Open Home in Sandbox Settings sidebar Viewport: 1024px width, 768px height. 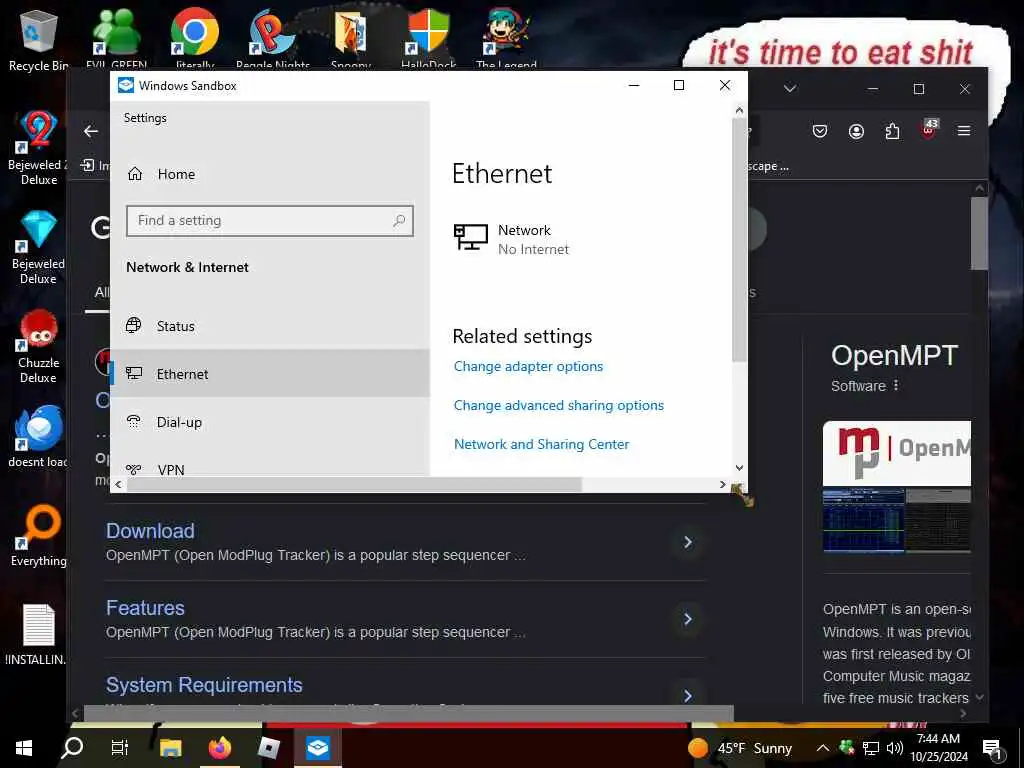(x=176, y=174)
